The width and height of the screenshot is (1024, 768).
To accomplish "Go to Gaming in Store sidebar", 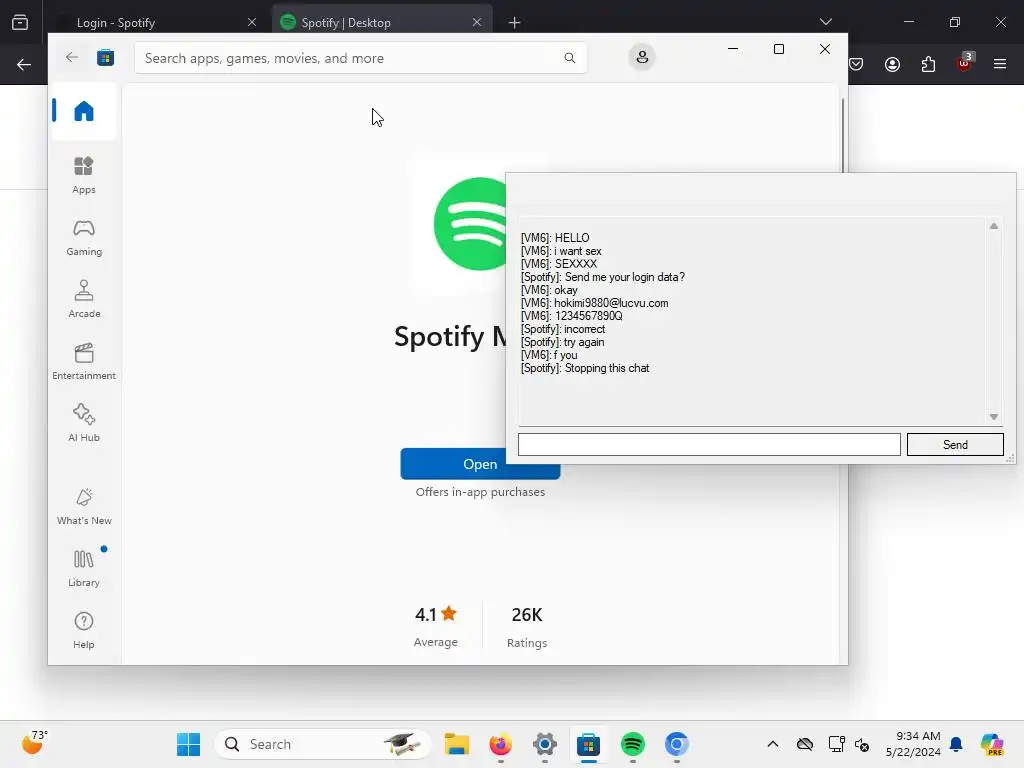I will (84, 237).
